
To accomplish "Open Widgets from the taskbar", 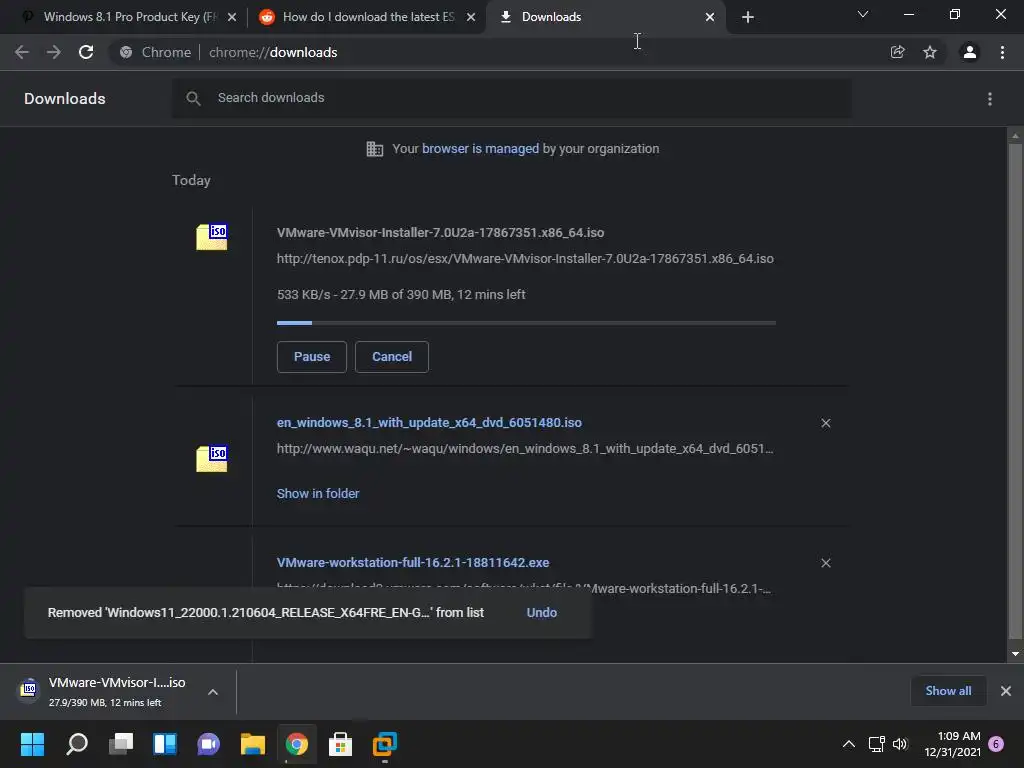I will pos(165,744).
